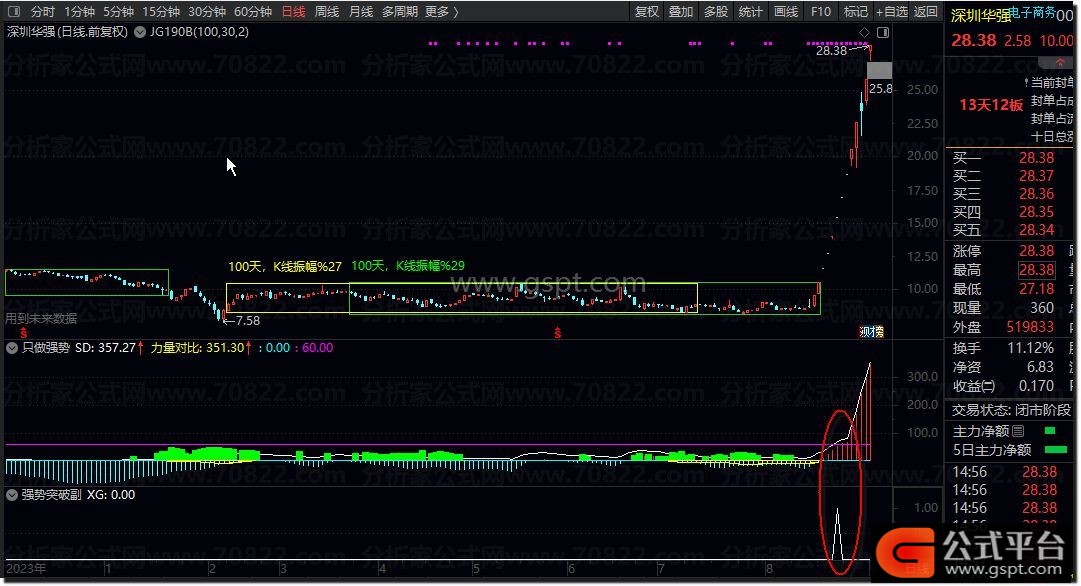1081x586 pixels.
Task: Click the 电子商务 sector link
Action: point(1032,12)
